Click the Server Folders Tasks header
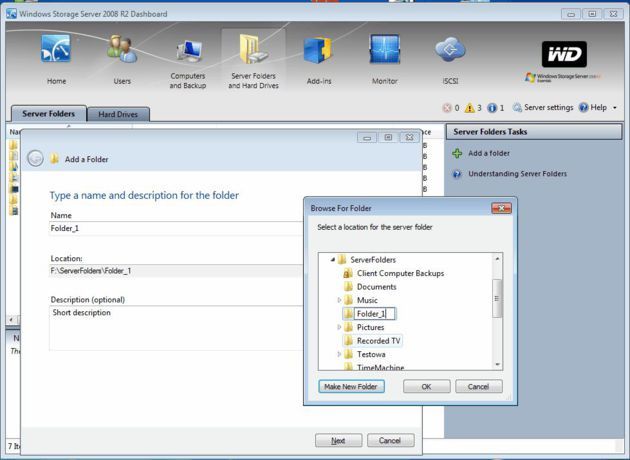This screenshot has height=460, width=630. pyautogui.click(x=534, y=132)
